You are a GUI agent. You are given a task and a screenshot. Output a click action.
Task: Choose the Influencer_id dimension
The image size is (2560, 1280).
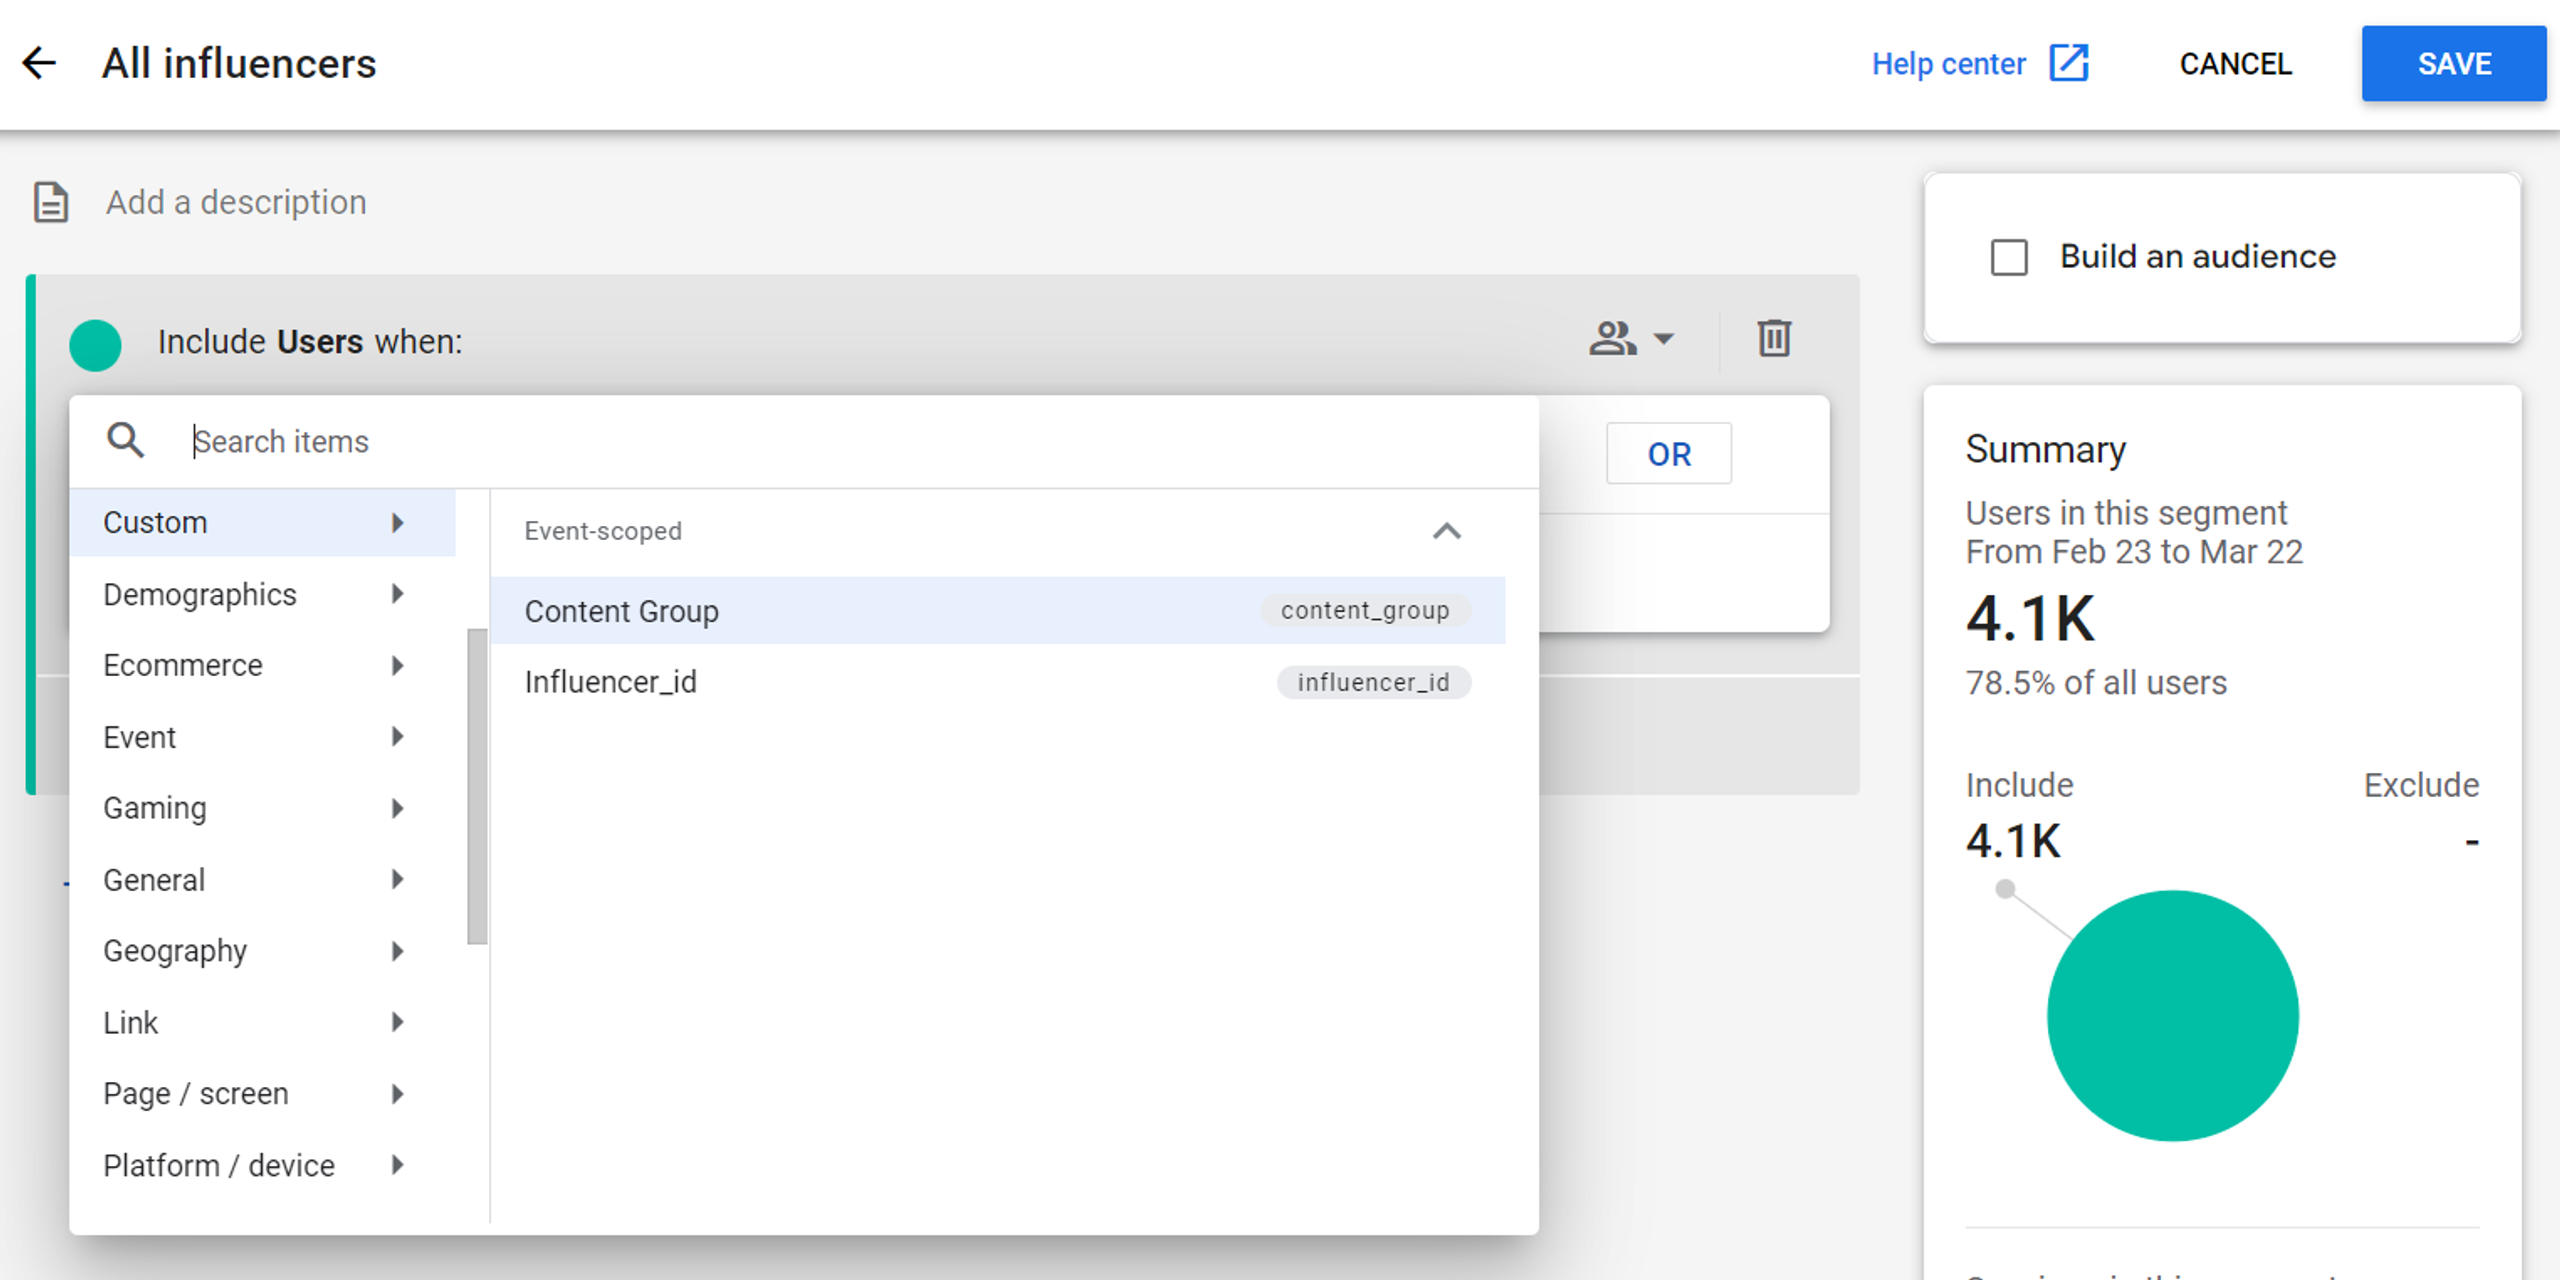pos(610,682)
